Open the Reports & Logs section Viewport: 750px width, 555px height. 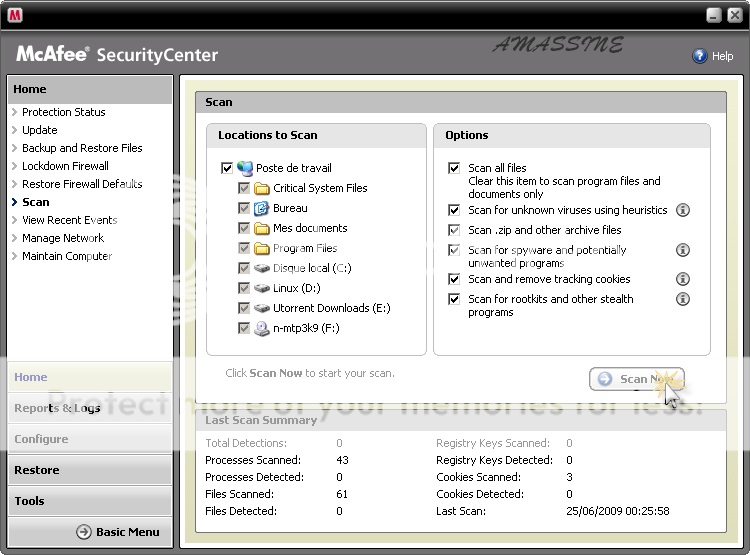(57, 408)
